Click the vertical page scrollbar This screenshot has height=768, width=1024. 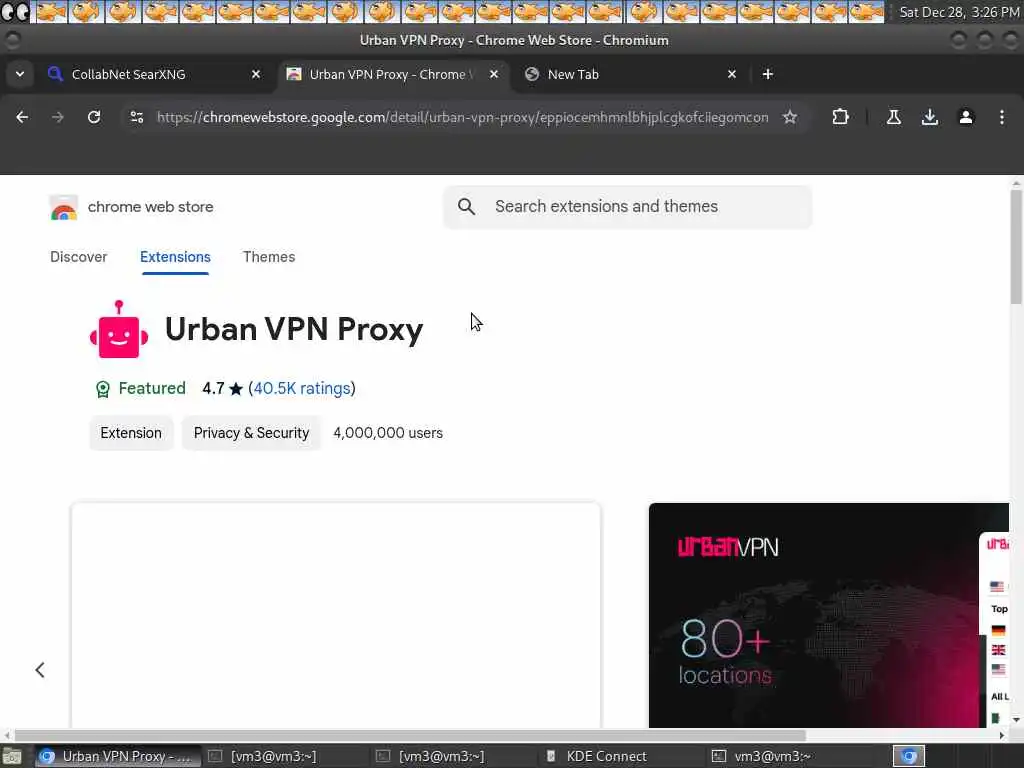(1016, 245)
